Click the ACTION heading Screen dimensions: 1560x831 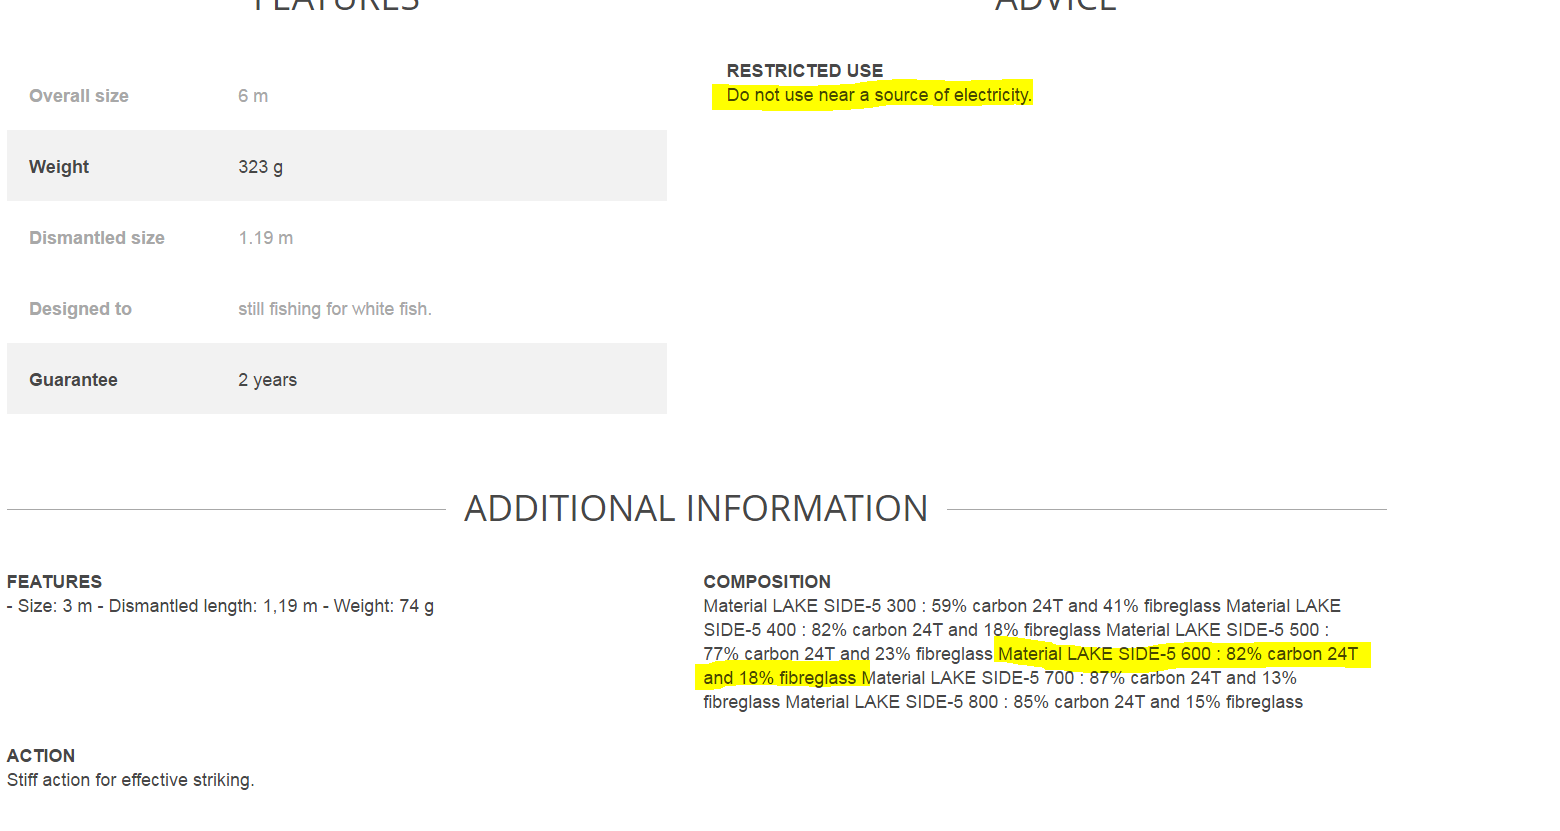click(41, 756)
